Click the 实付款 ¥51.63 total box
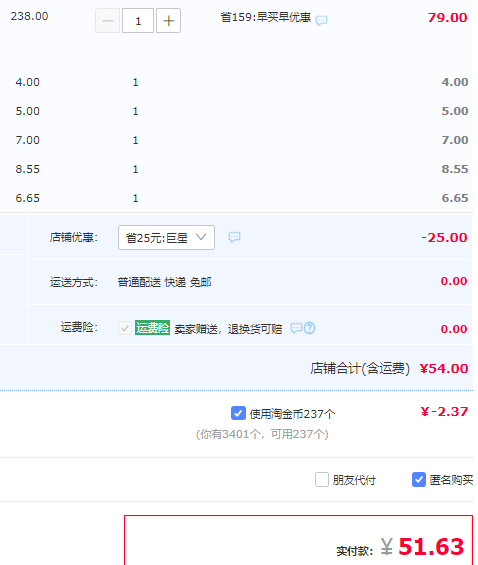This screenshot has height=565, width=478. pyautogui.click(x=299, y=540)
